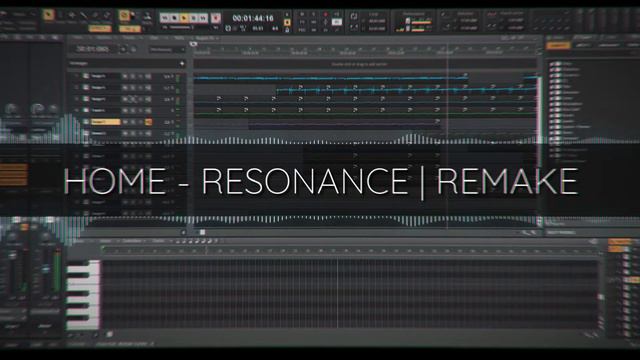Solo the topmost track in the track list
This screenshot has width=640, height=360.
(133, 76)
